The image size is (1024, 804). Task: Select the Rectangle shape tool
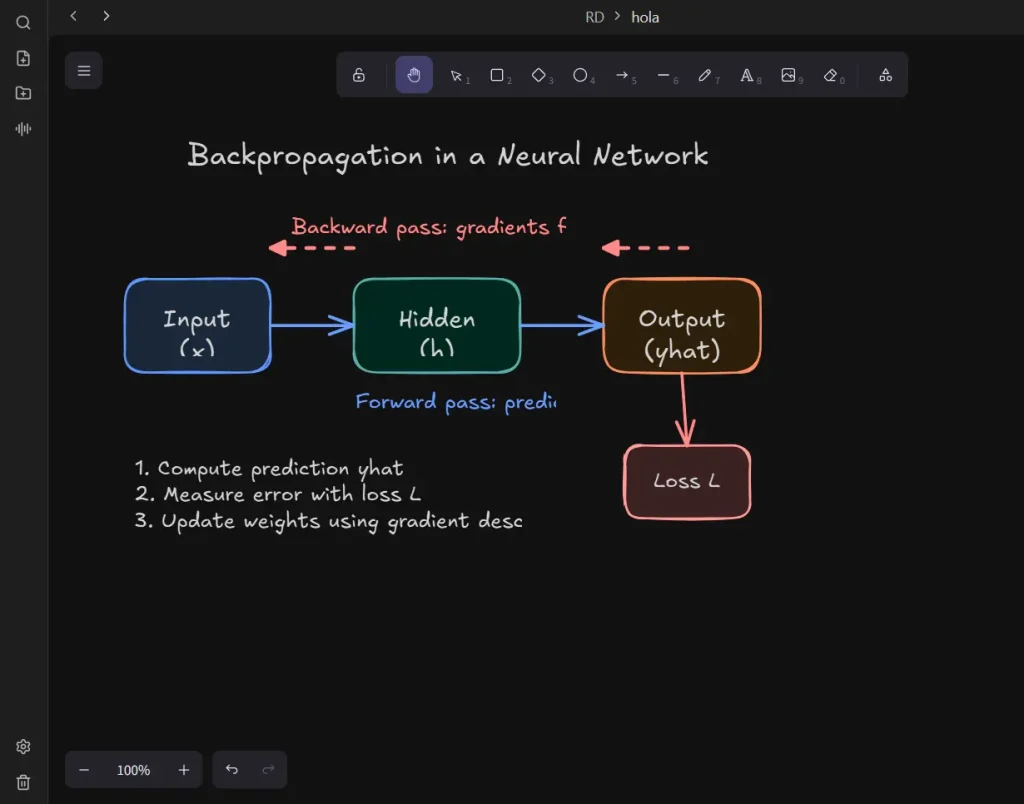point(497,75)
